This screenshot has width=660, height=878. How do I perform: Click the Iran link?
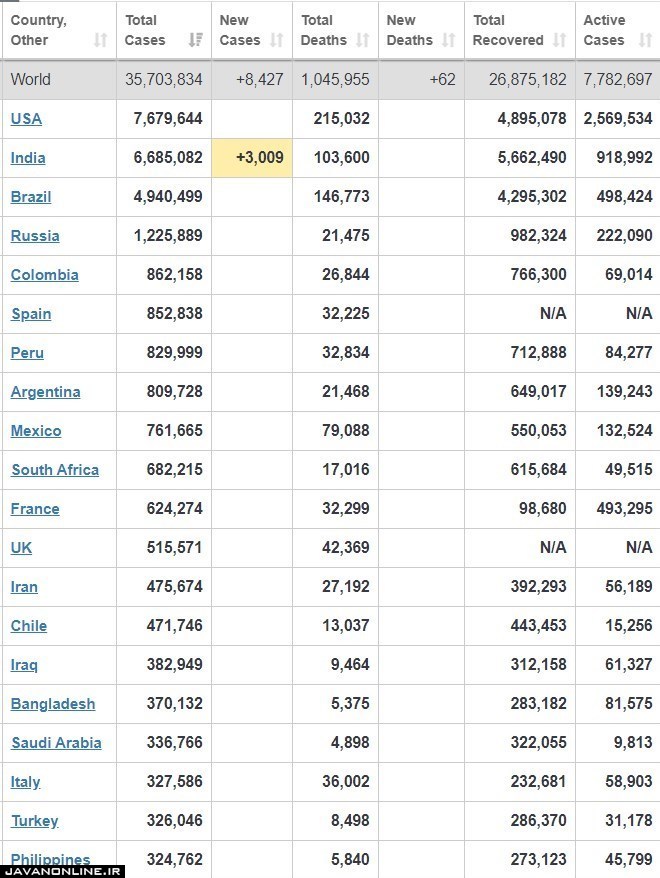tap(24, 587)
